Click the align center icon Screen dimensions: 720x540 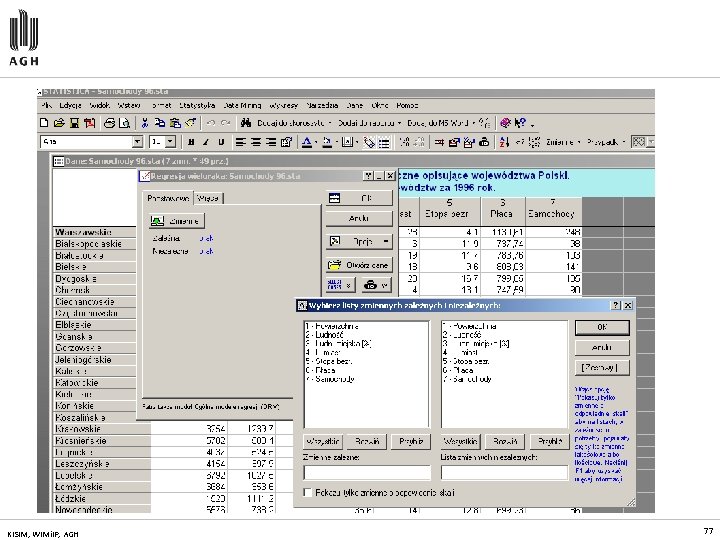[256, 142]
